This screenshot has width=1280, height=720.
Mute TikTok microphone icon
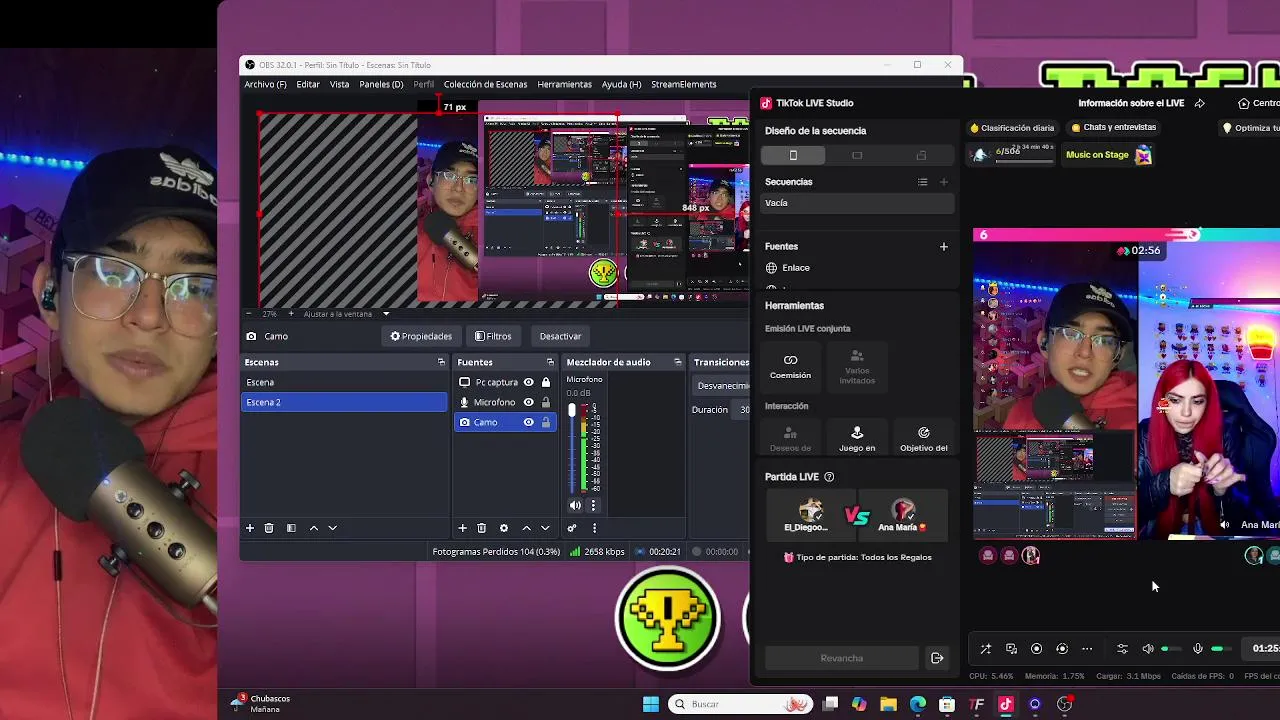[1197, 648]
